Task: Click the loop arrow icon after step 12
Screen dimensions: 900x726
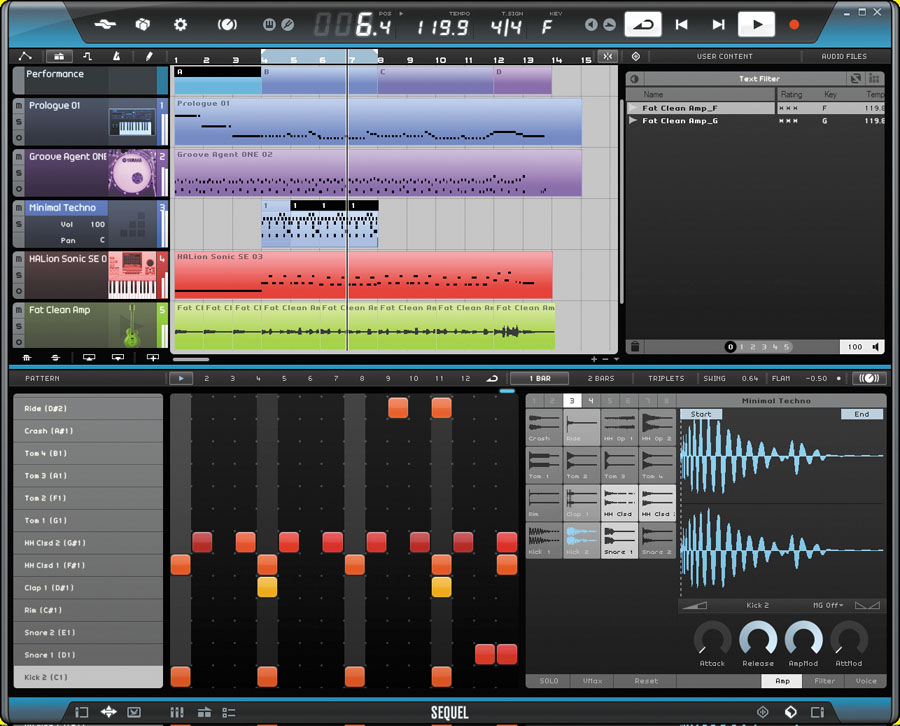Action: pos(492,378)
